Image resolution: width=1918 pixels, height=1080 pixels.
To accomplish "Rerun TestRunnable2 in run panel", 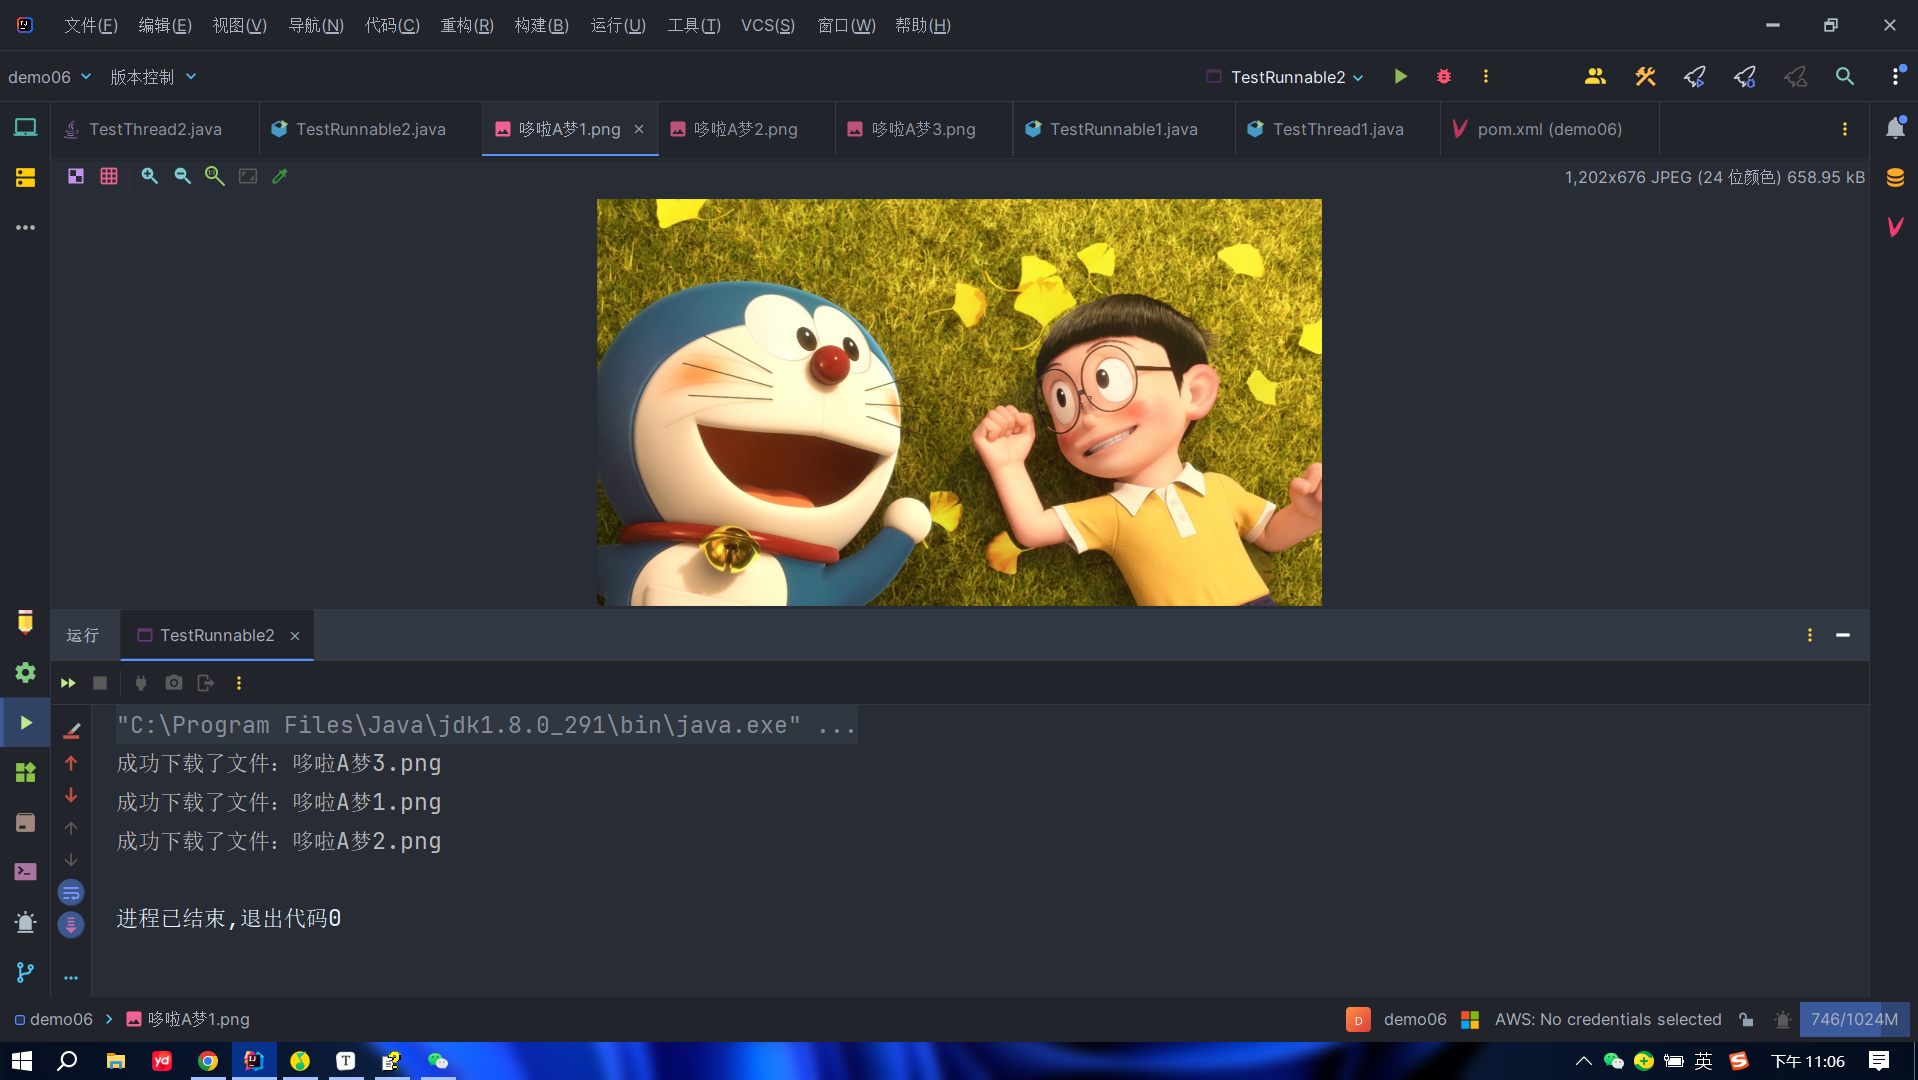I will (x=68, y=683).
